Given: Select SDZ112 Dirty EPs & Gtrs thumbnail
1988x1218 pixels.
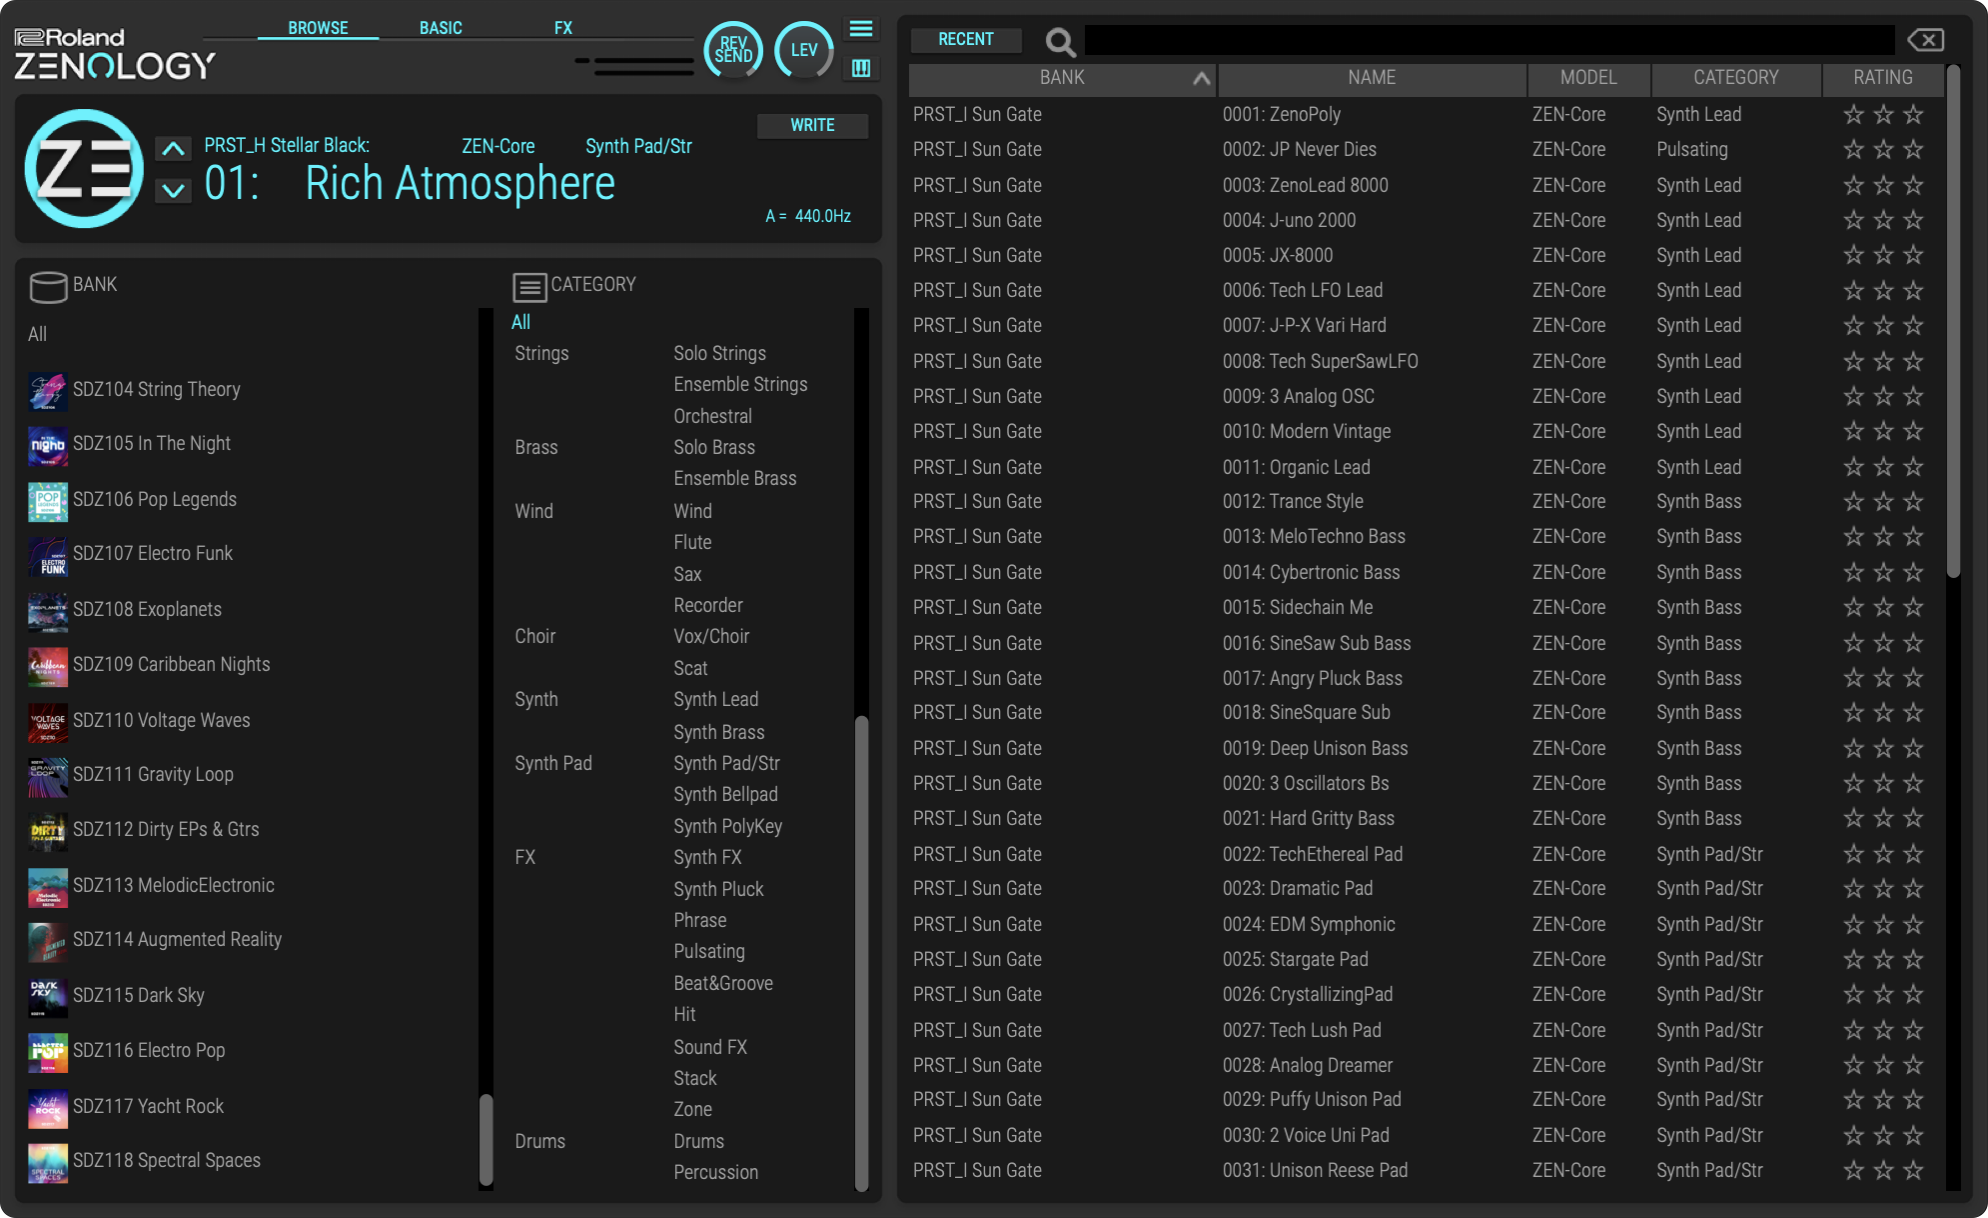Looking at the screenshot, I should coord(48,832).
